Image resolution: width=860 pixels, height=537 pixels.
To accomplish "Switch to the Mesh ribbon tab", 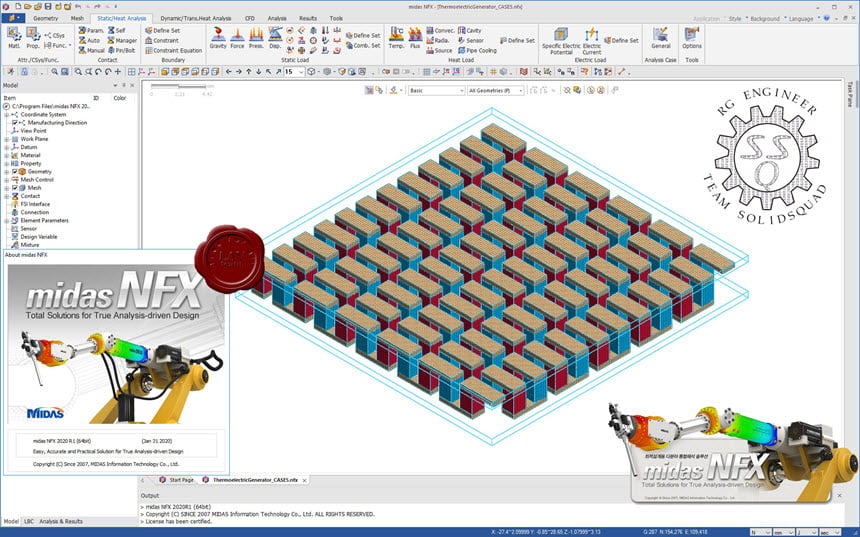I will 77,18.
